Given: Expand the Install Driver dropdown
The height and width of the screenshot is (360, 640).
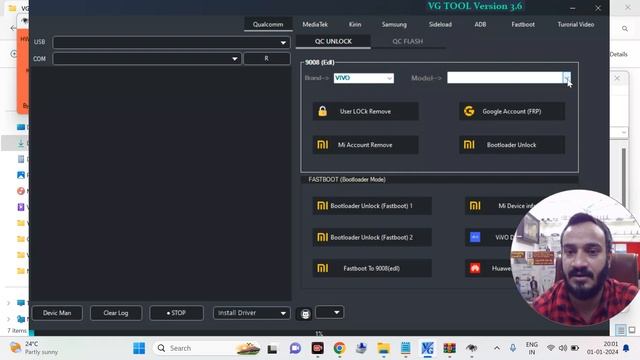Looking at the screenshot, I should 283,313.
